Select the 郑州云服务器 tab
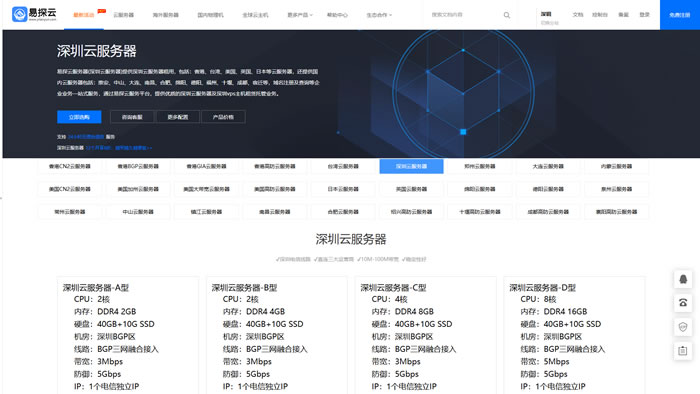The height and width of the screenshot is (394, 700). (479, 166)
